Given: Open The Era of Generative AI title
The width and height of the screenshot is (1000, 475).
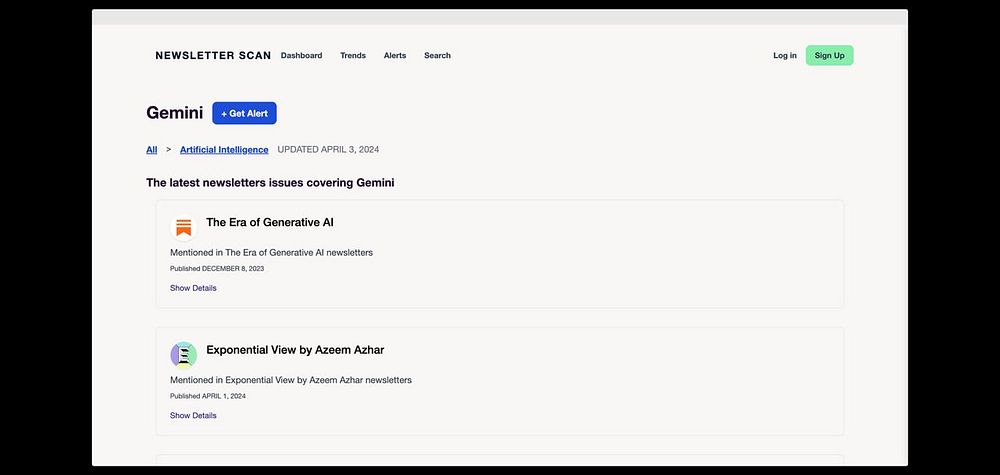Looking at the screenshot, I should (x=270, y=223).
